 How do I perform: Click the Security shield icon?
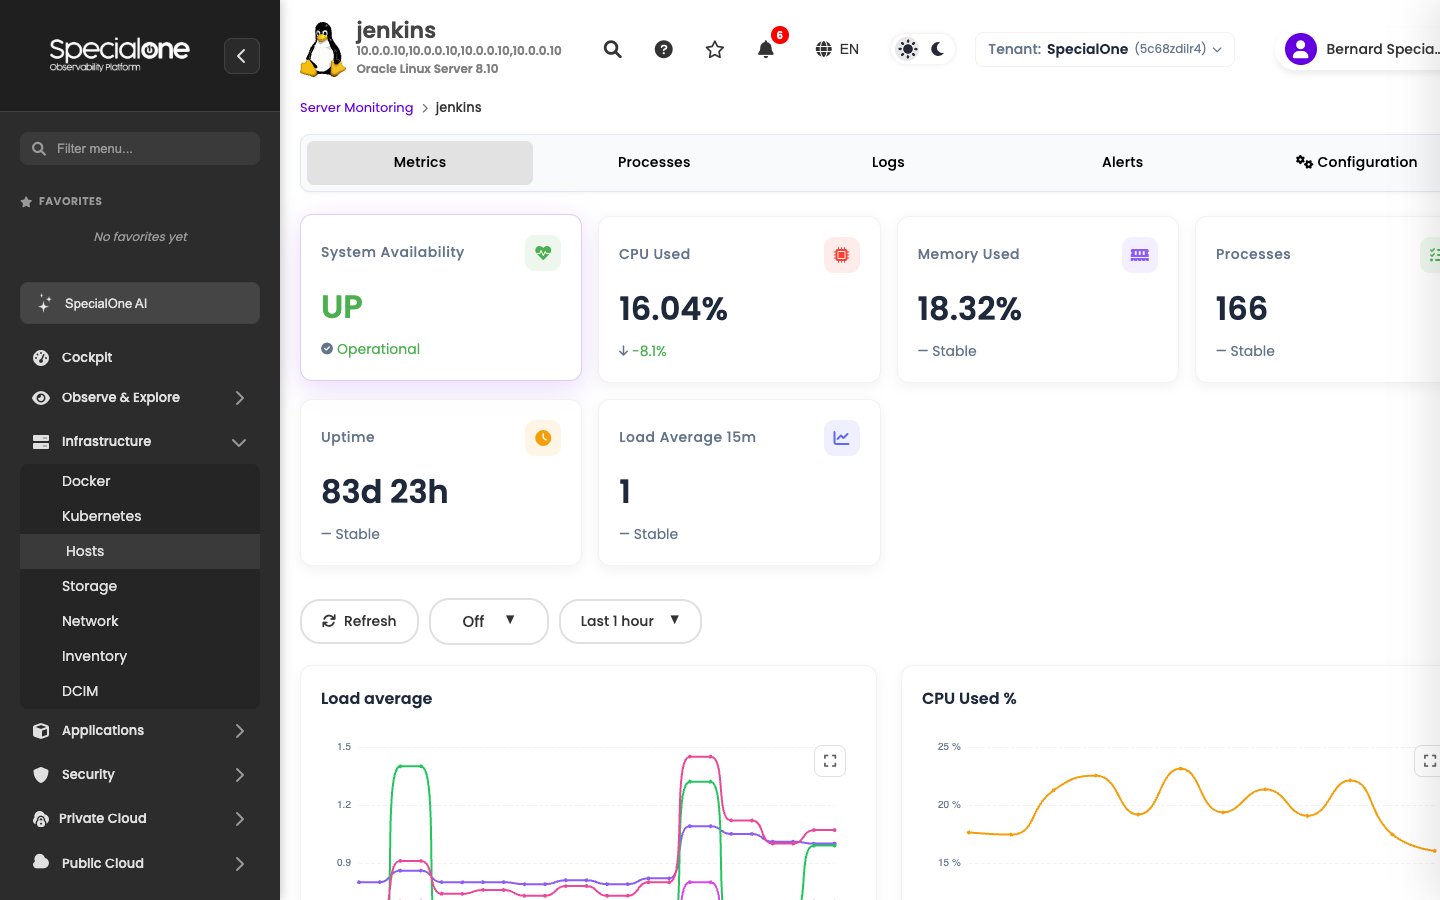41,774
